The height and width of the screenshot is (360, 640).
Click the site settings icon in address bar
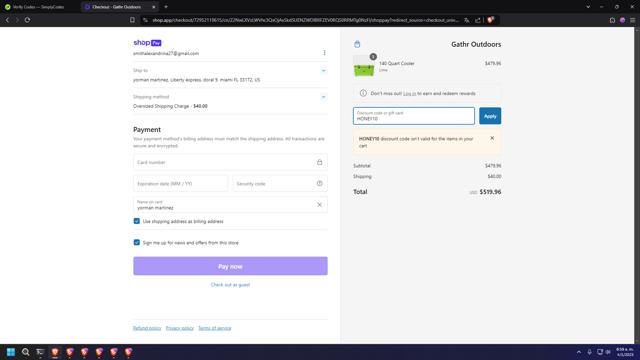click(x=145, y=20)
